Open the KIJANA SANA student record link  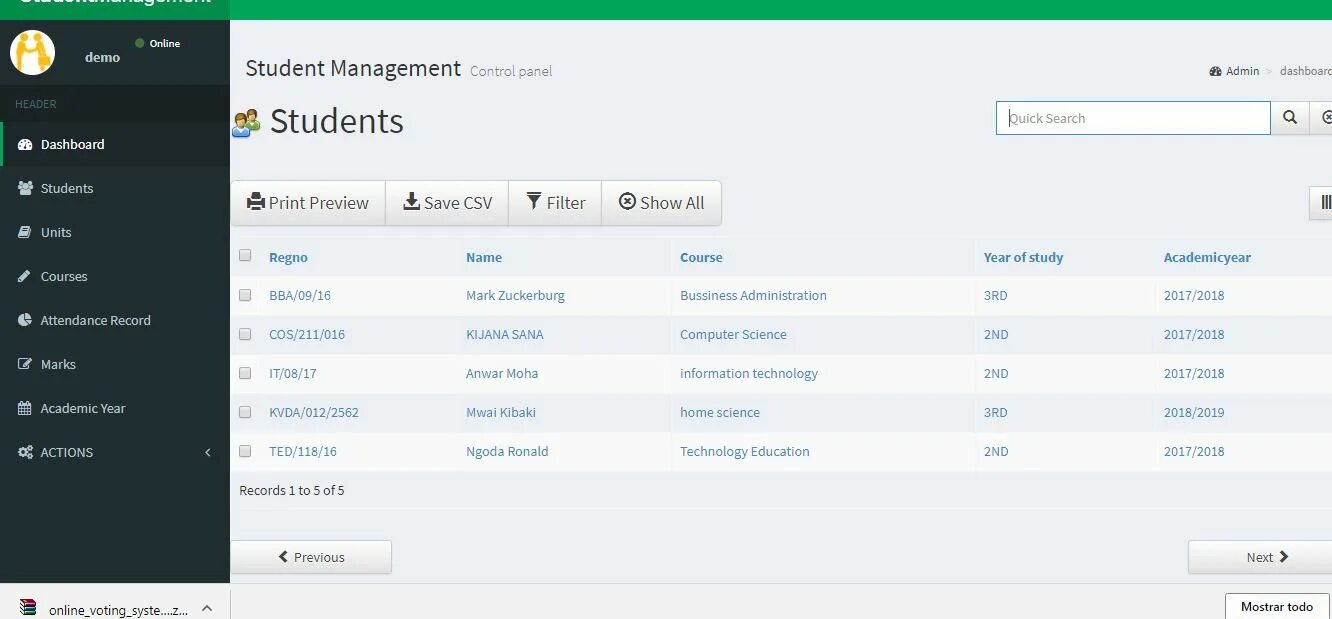point(505,334)
